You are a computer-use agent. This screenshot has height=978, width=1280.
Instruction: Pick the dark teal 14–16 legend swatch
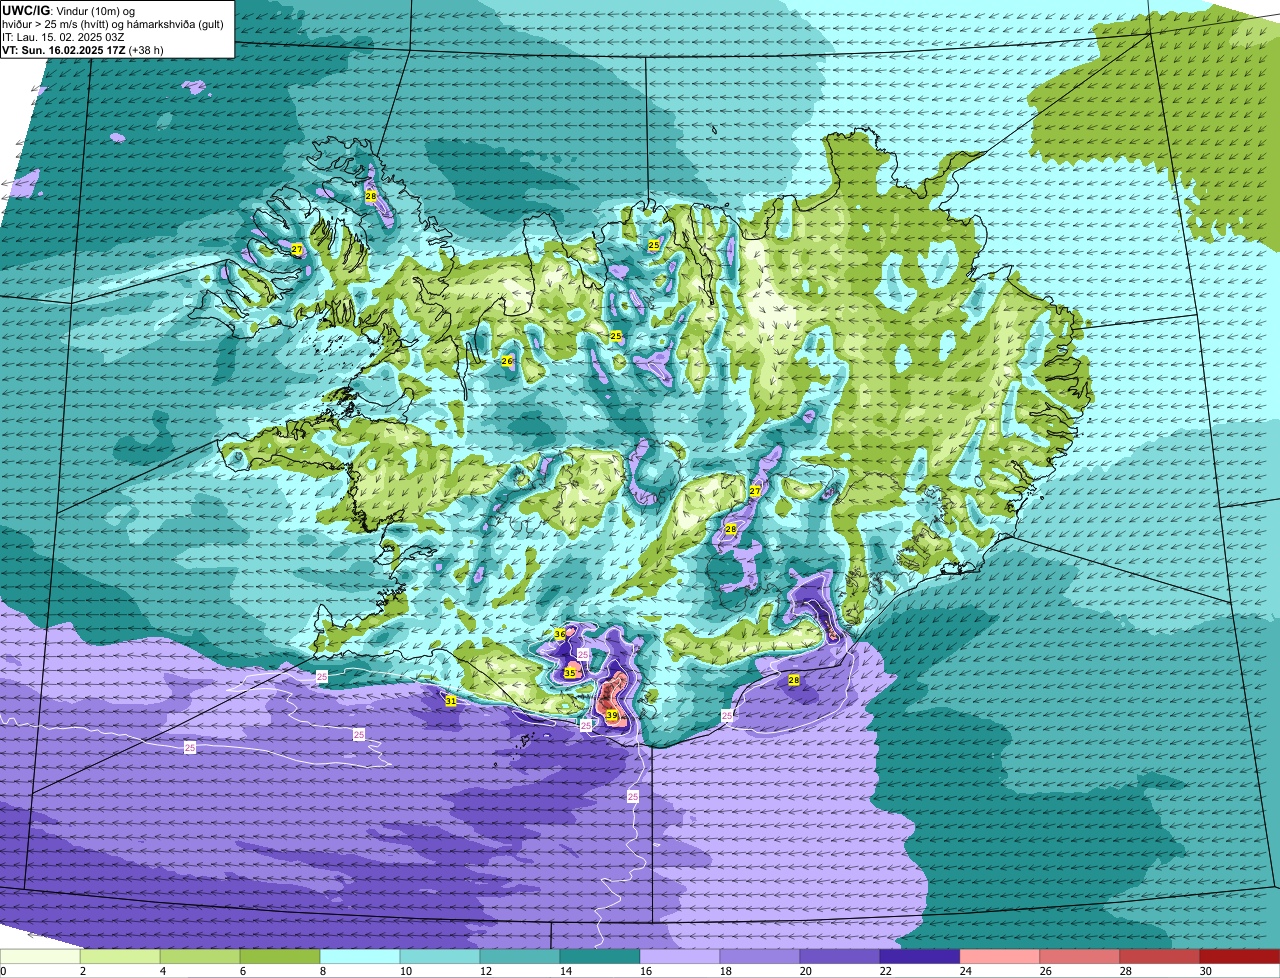(x=600, y=956)
